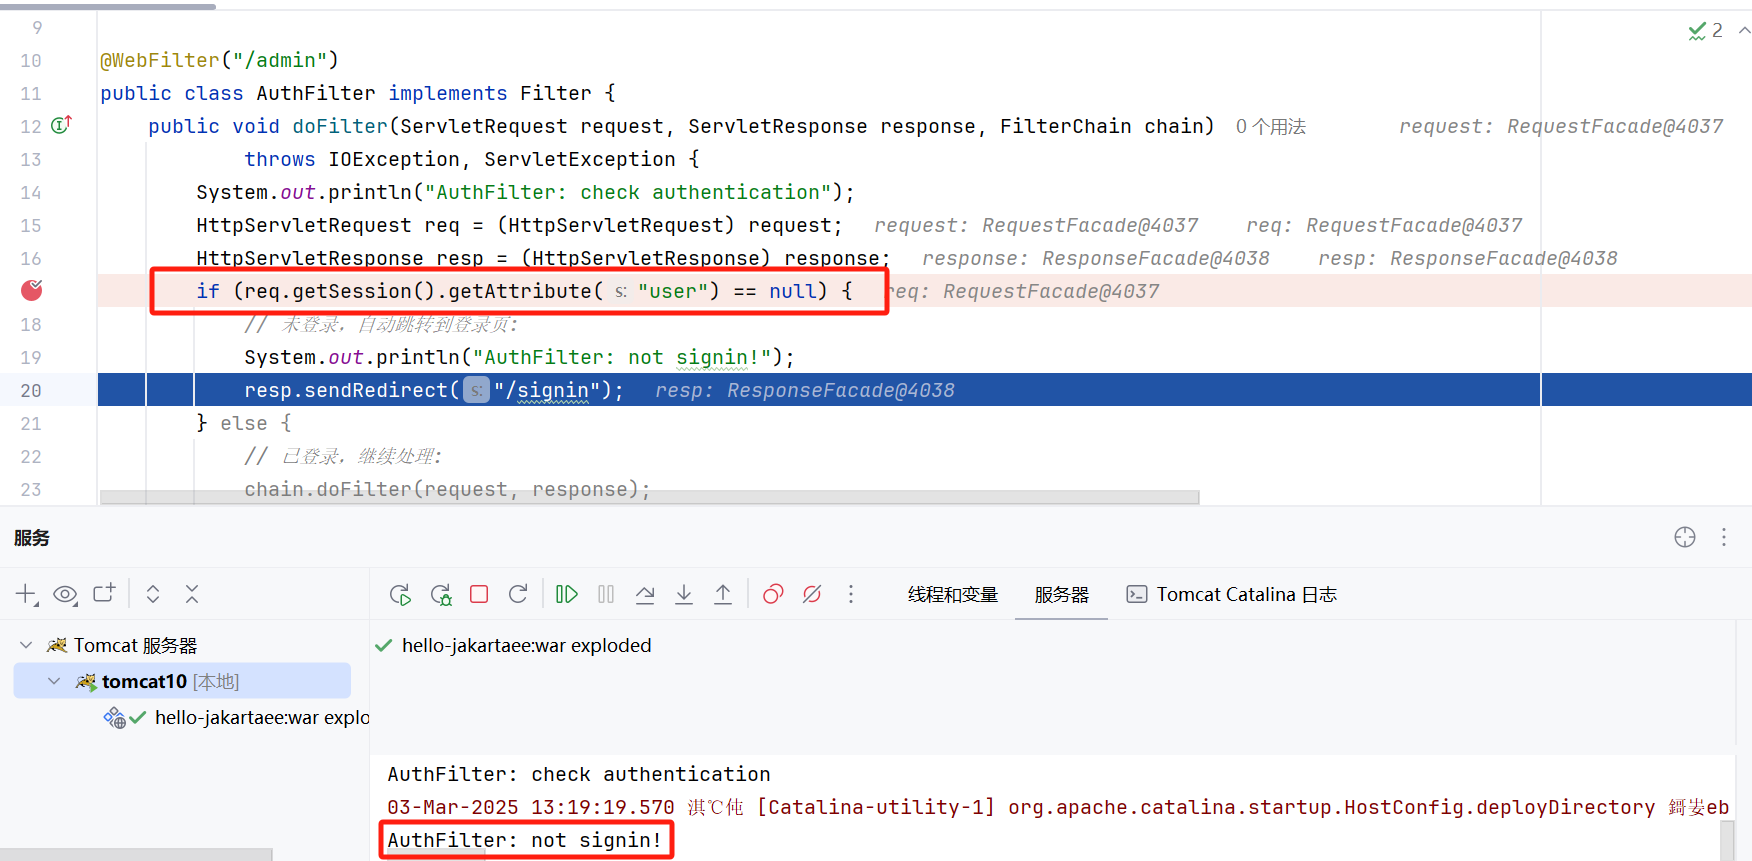Viewport: 1752px width, 861px height.
Task: Open the Services panel options menu
Action: coord(1724,537)
